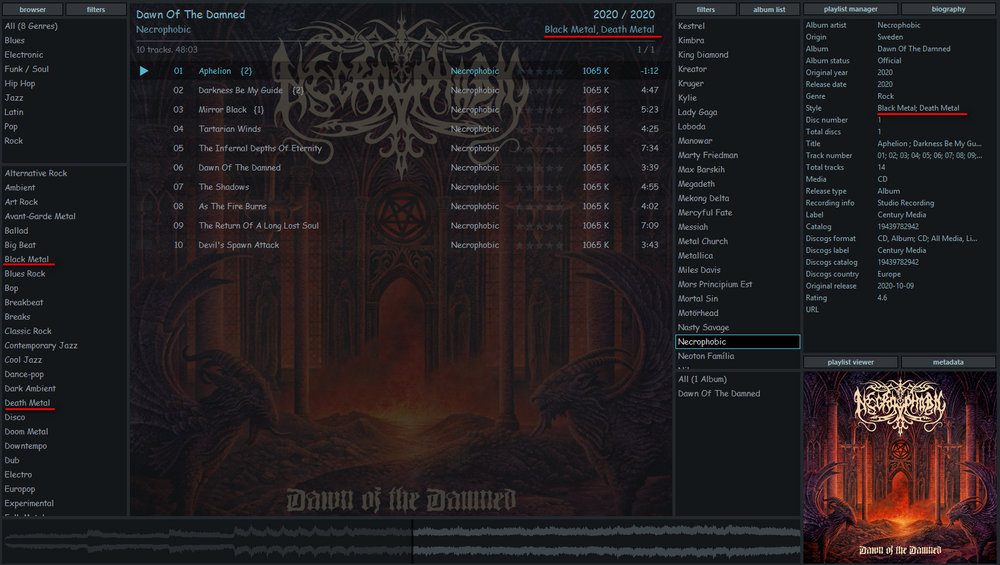The height and width of the screenshot is (565, 1000).
Task: Select artist Kestrel
Action: [691, 26]
